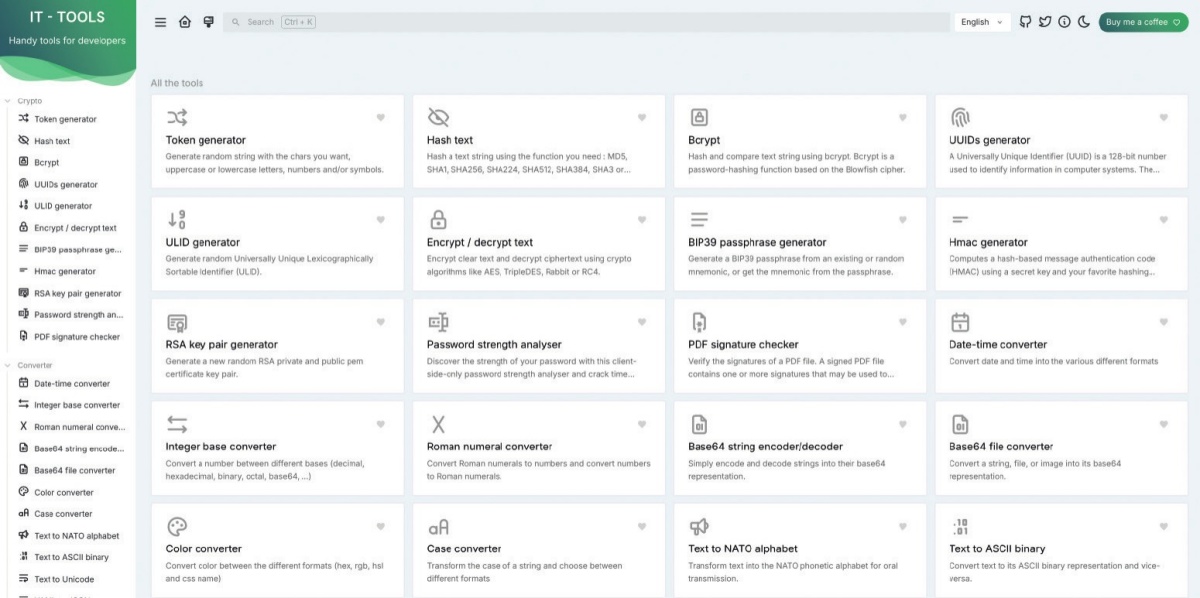The image size is (1200, 598).
Task: Click the Text to NATO alphabet megaphone icon
Action: (699, 526)
